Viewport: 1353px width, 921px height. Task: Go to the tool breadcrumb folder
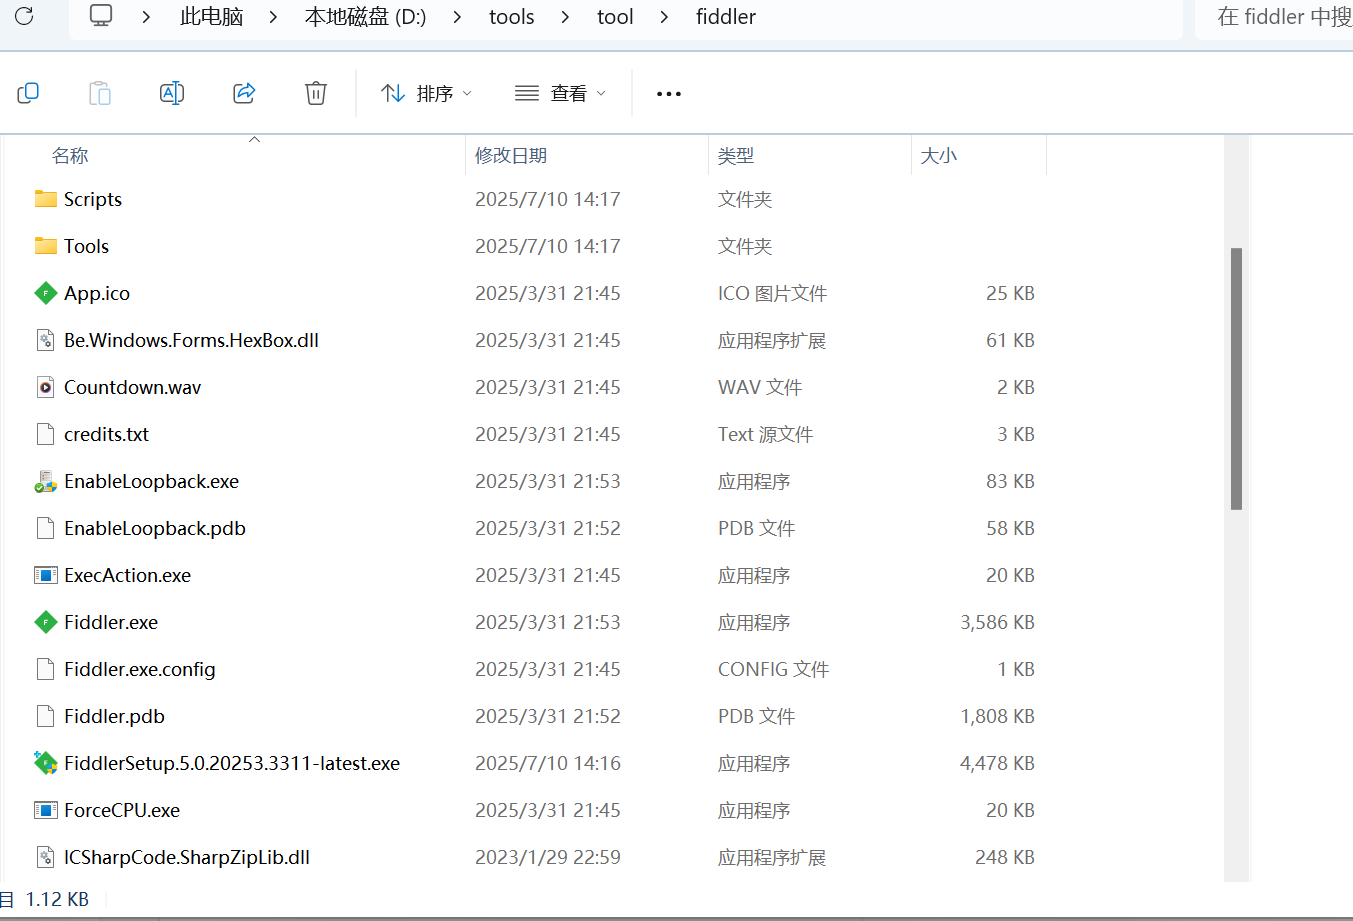615,17
